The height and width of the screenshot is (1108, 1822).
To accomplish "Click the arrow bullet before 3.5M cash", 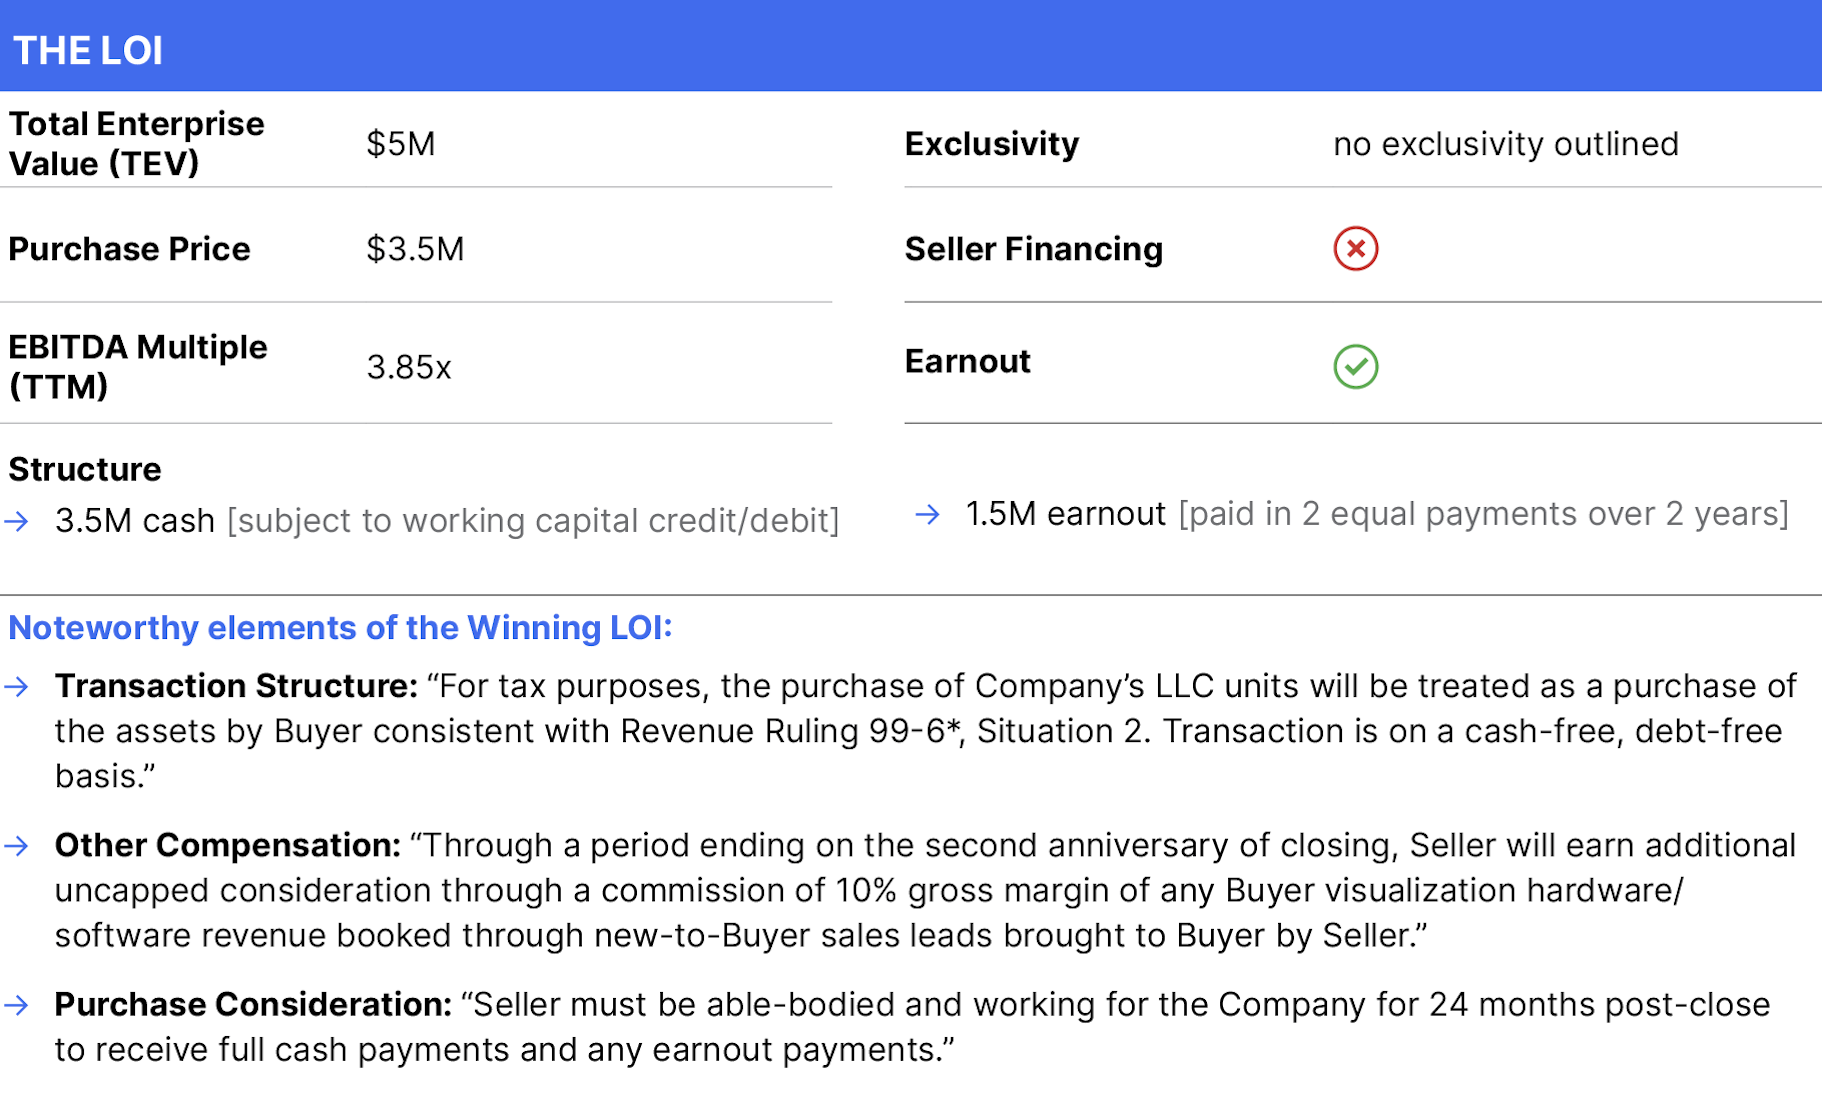I will (x=17, y=521).
